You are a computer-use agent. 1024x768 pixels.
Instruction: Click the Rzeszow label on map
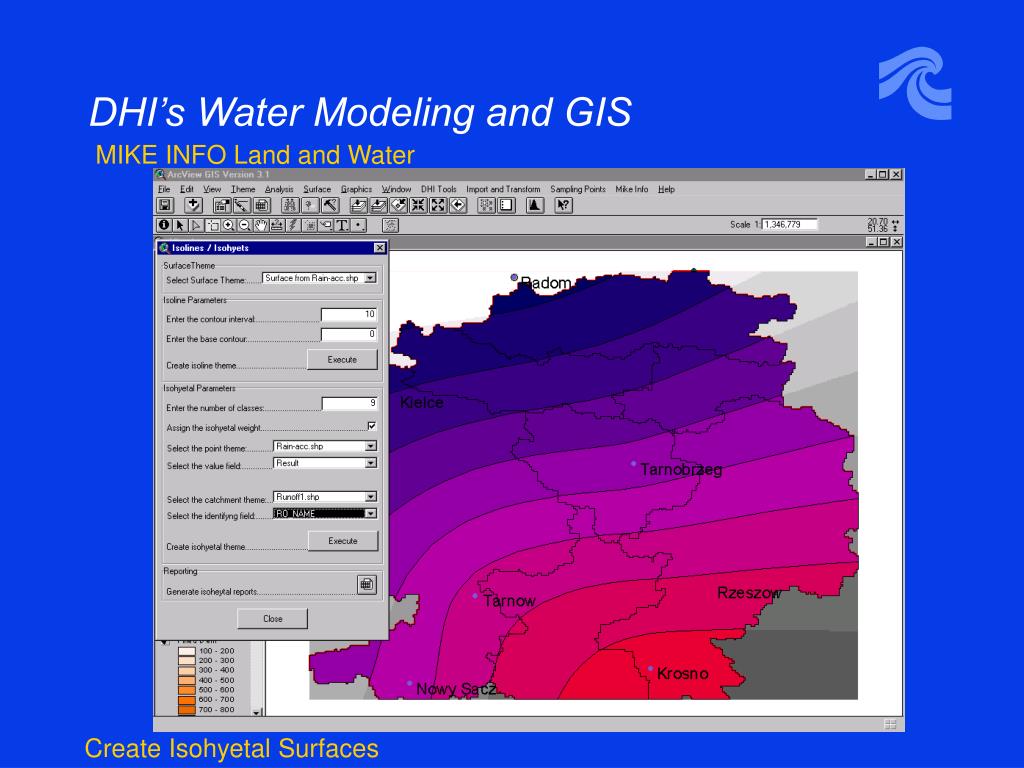point(748,593)
